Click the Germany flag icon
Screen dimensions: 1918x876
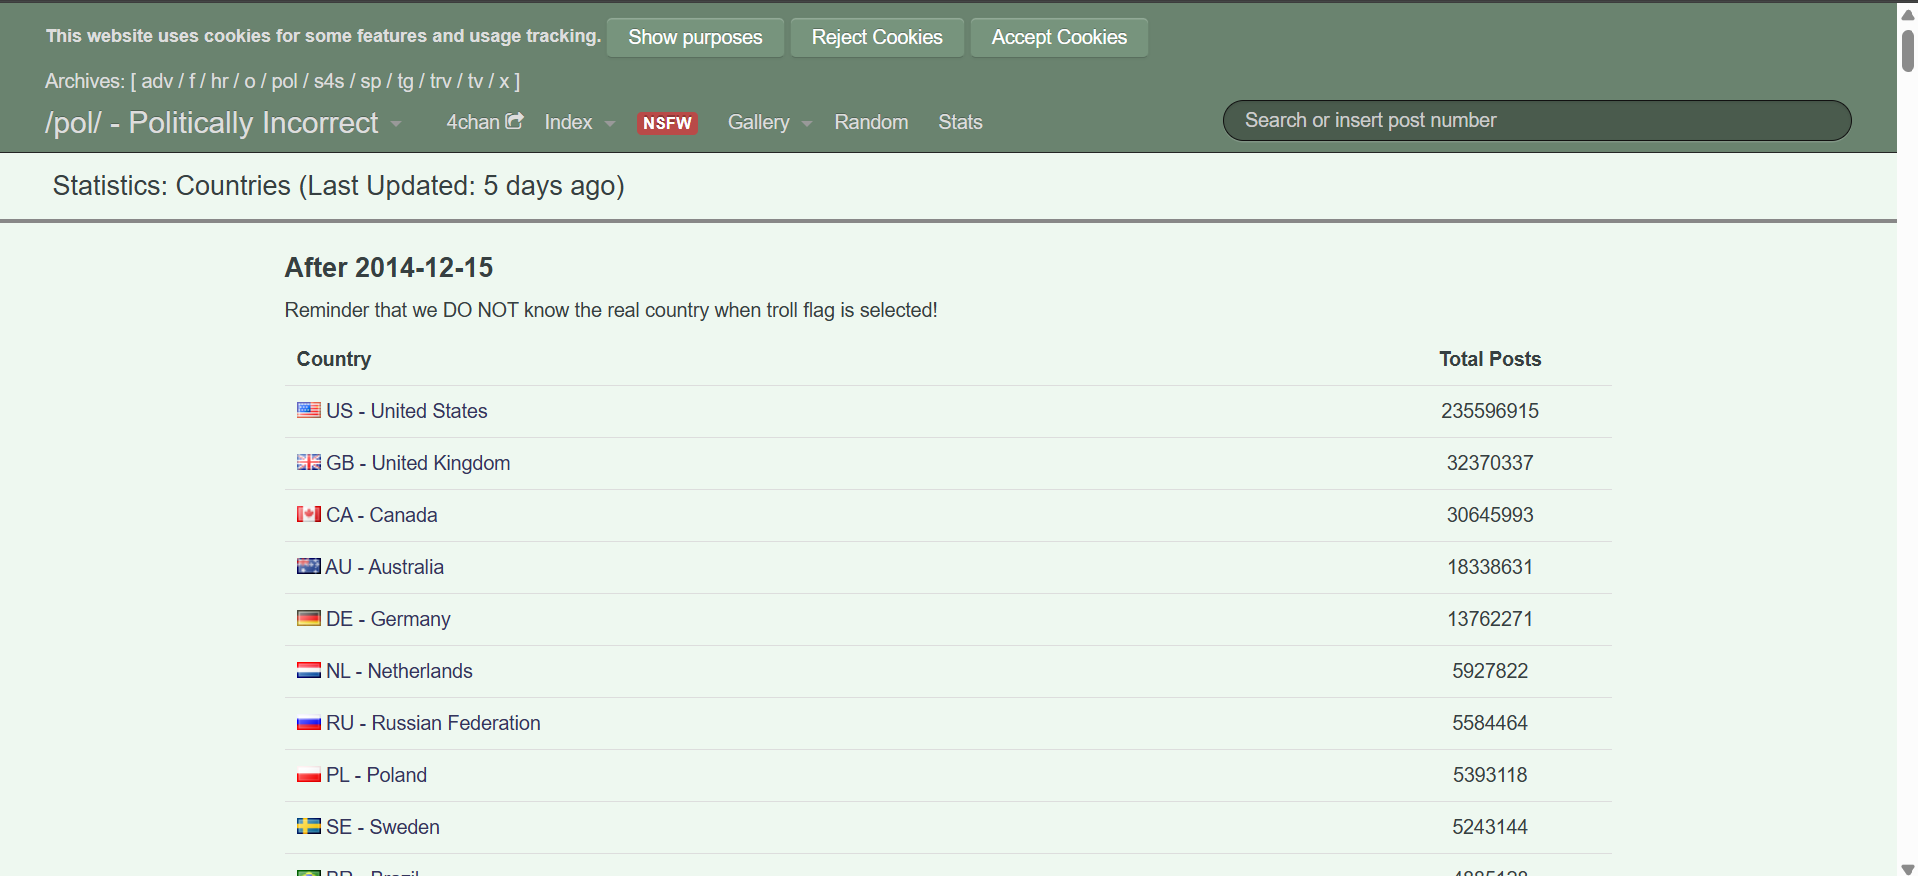pos(309,618)
